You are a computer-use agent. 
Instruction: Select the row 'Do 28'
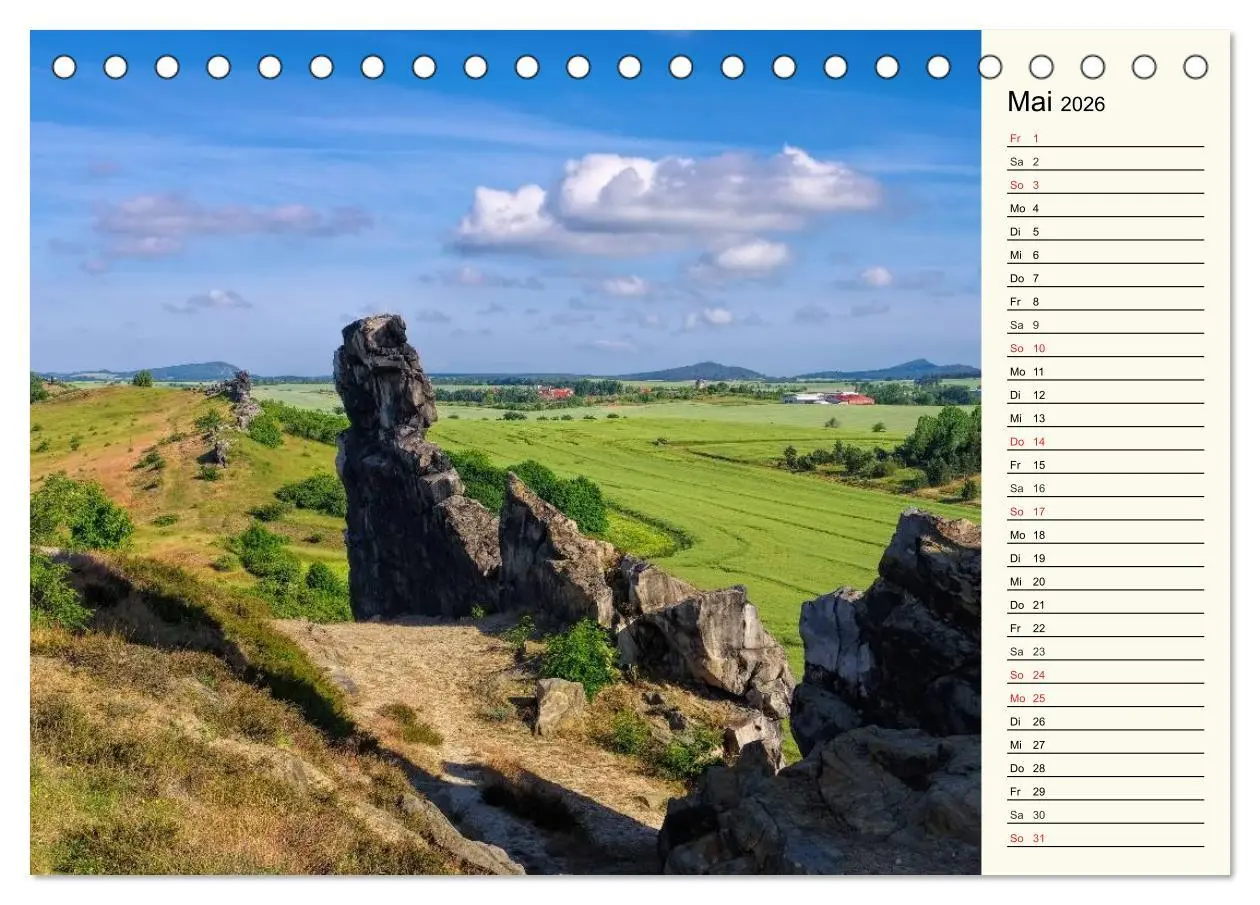[1106, 768]
